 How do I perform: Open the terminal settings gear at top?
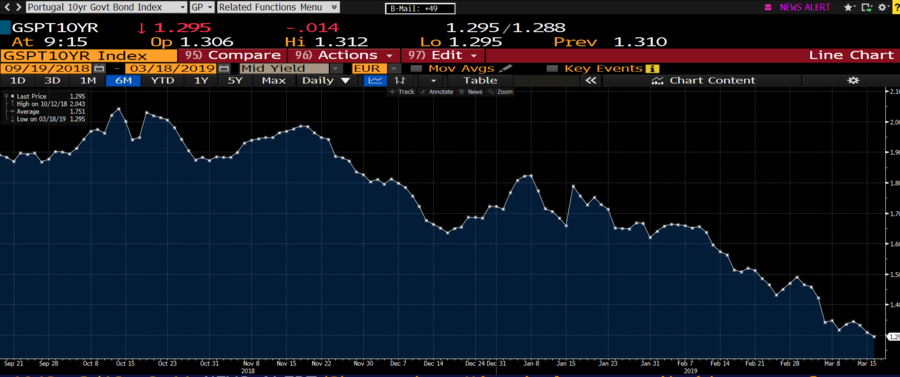click(883, 7)
